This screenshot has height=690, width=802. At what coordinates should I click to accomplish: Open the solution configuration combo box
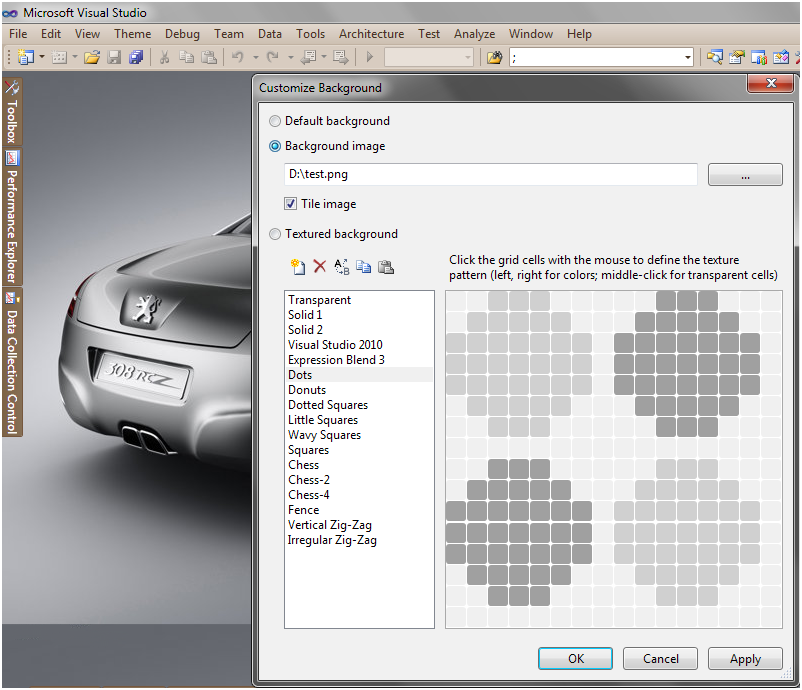click(429, 57)
